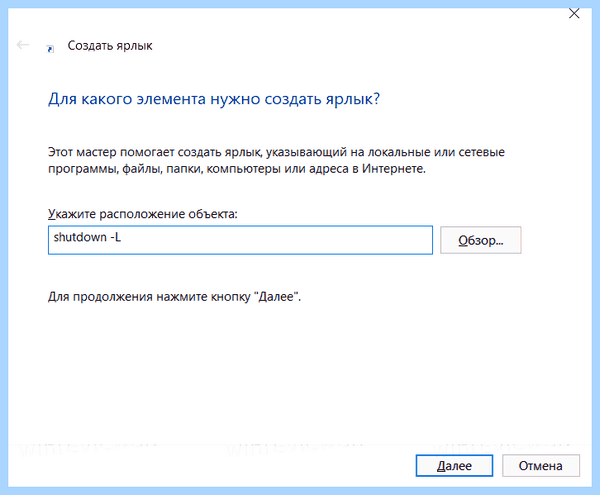Click the back arrow in the wizard header

pos(23,45)
